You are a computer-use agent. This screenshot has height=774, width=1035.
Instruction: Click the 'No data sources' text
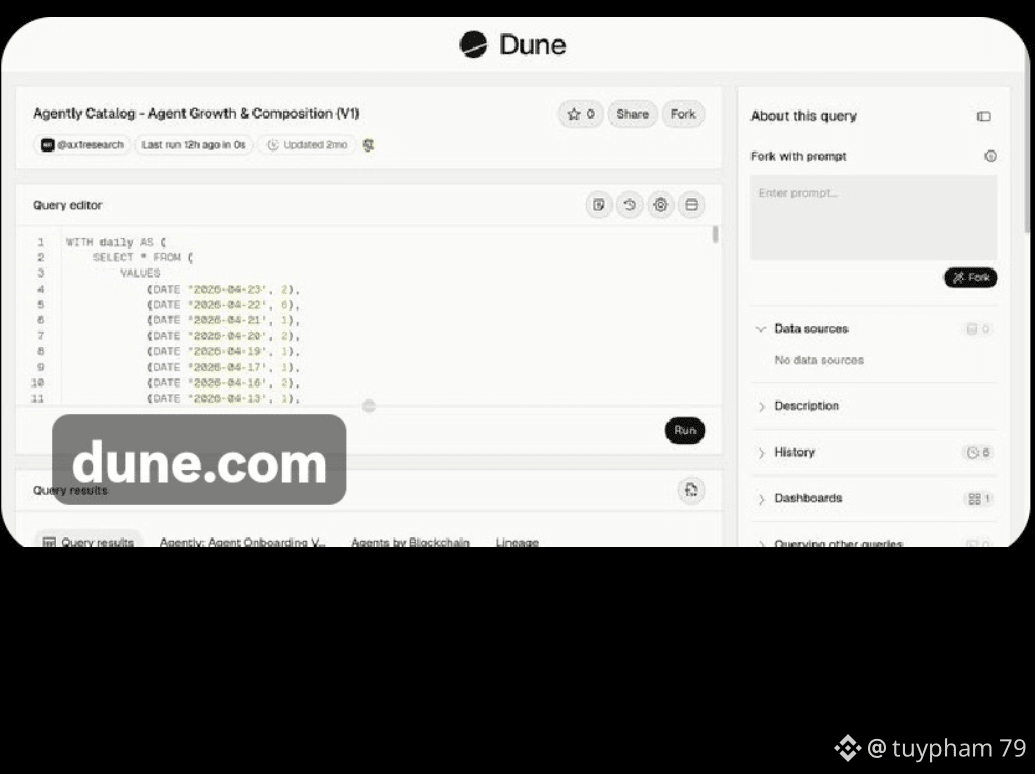[x=818, y=360]
